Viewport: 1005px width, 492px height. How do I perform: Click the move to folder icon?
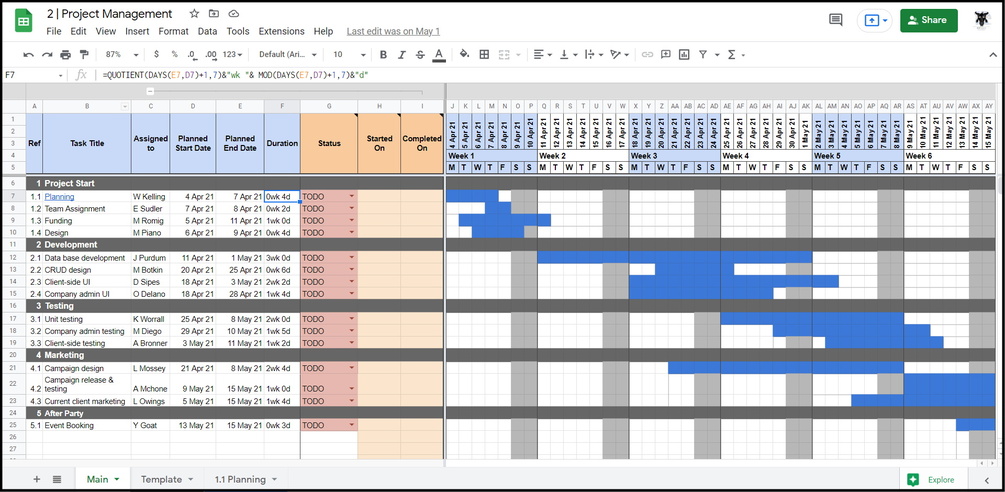(213, 13)
